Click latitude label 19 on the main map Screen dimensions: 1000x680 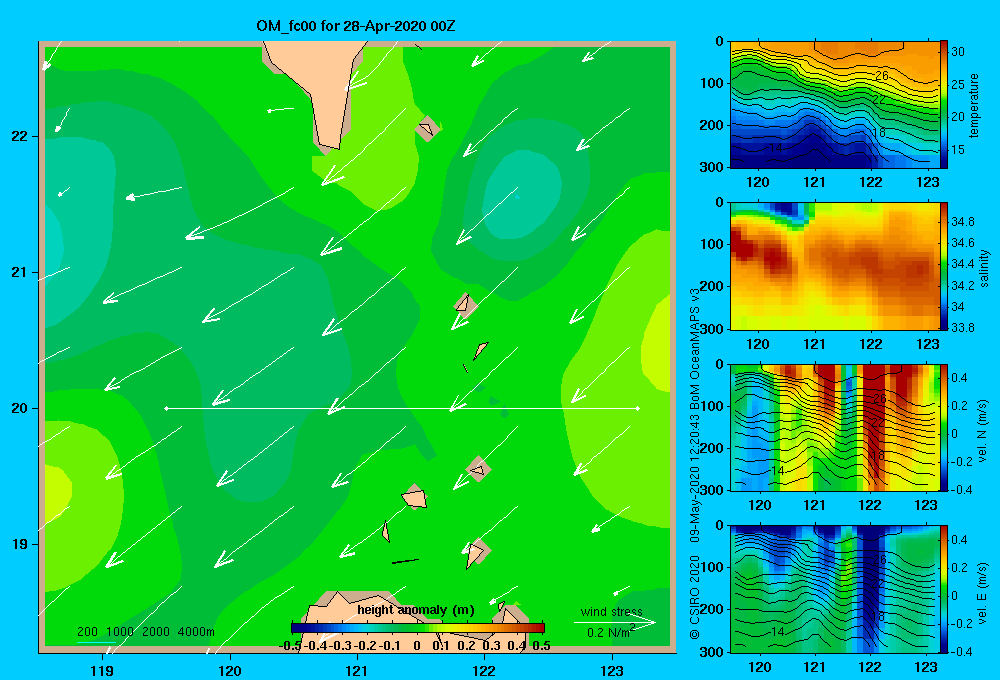[20, 544]
